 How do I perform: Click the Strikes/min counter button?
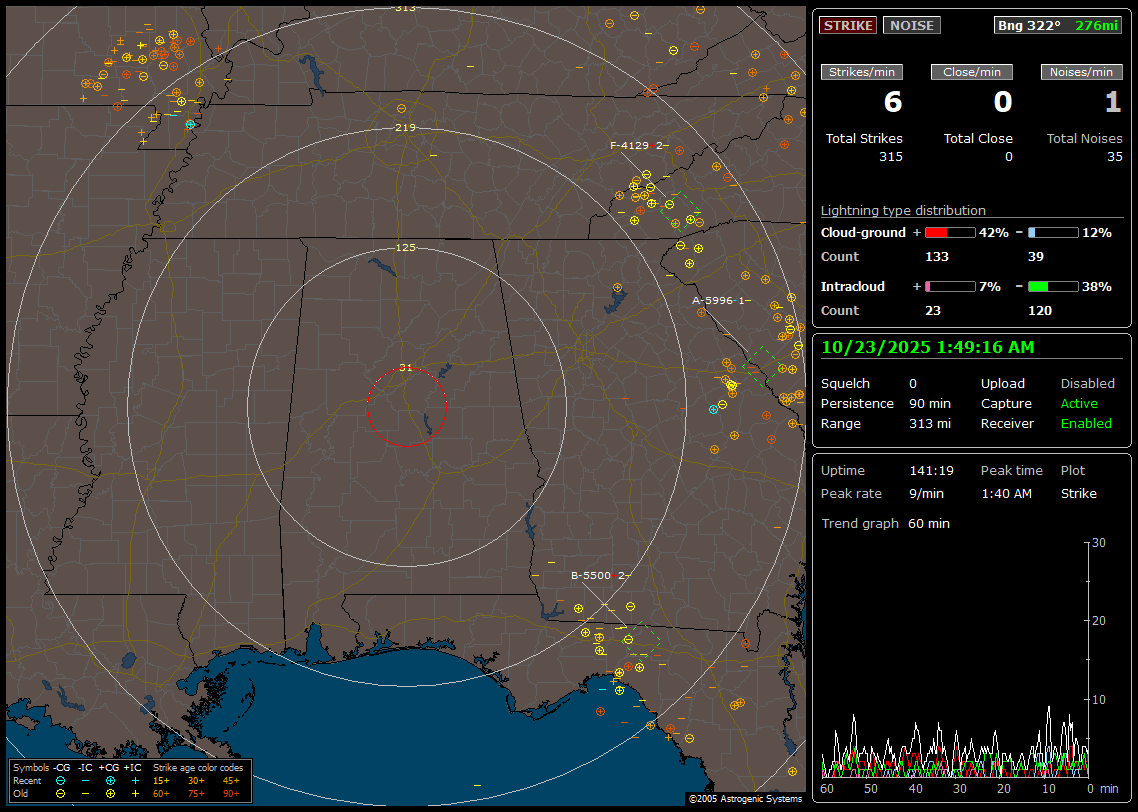(x=862, y=72)
